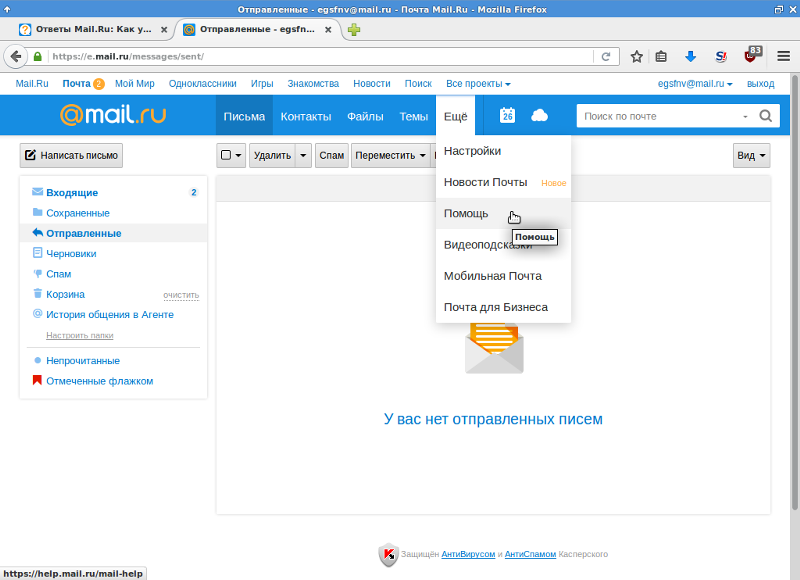The image size is (800, 580).
Task: Bookmark this page with the star icon
Action: click(x=636, y=57)
